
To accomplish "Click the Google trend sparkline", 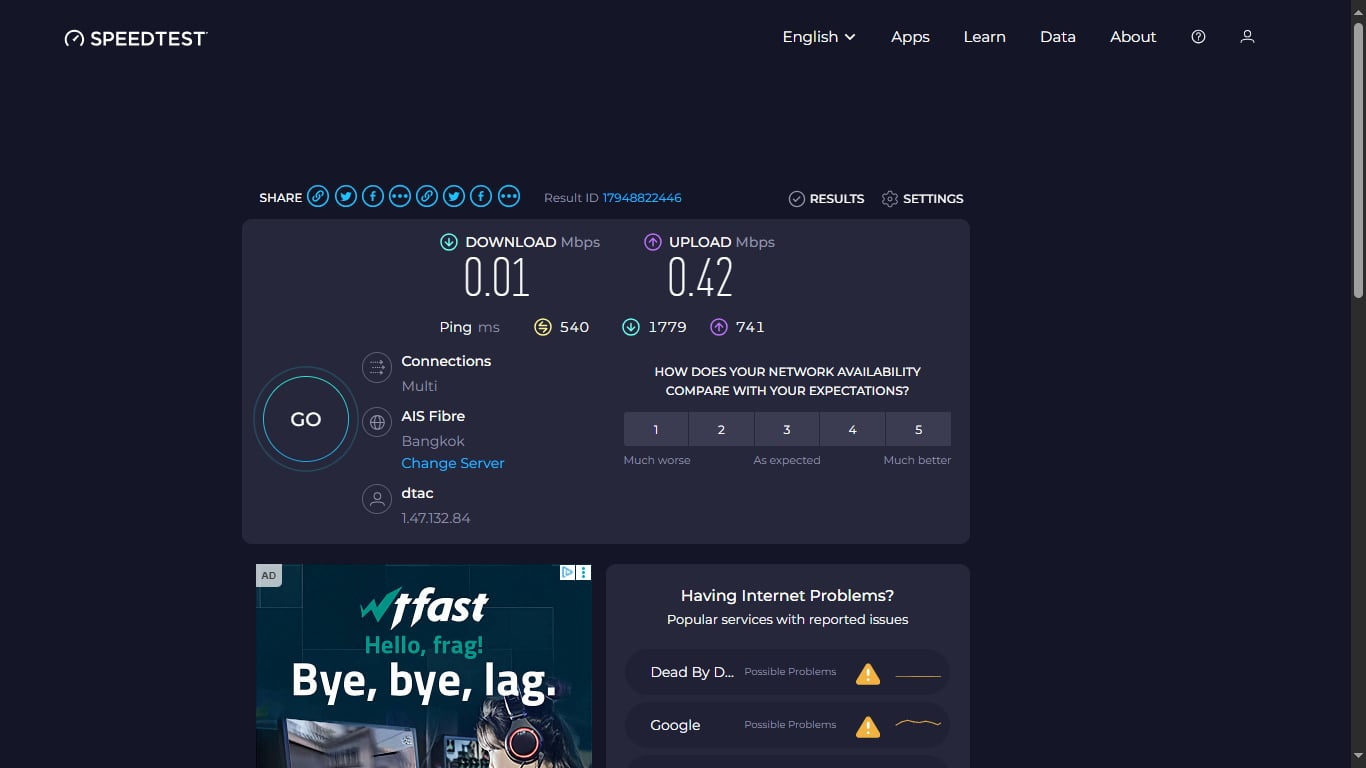I will click(x=918, y=722).
